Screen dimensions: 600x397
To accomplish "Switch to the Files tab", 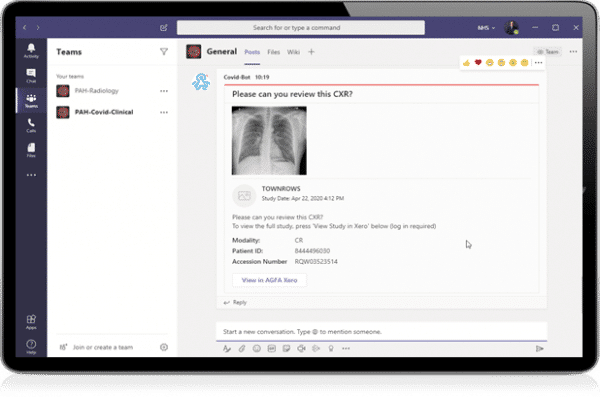I will pos(274,52).
